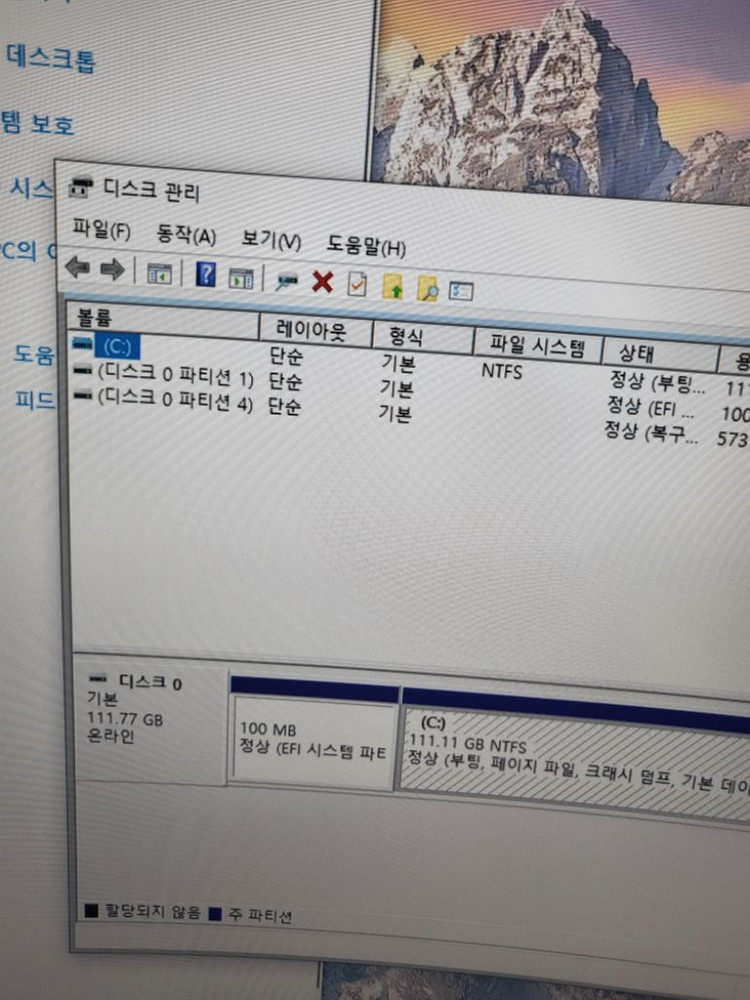Click the 정상 (부팅... status cell
This screenshot has height=1000, width=750.
(658, 382)
